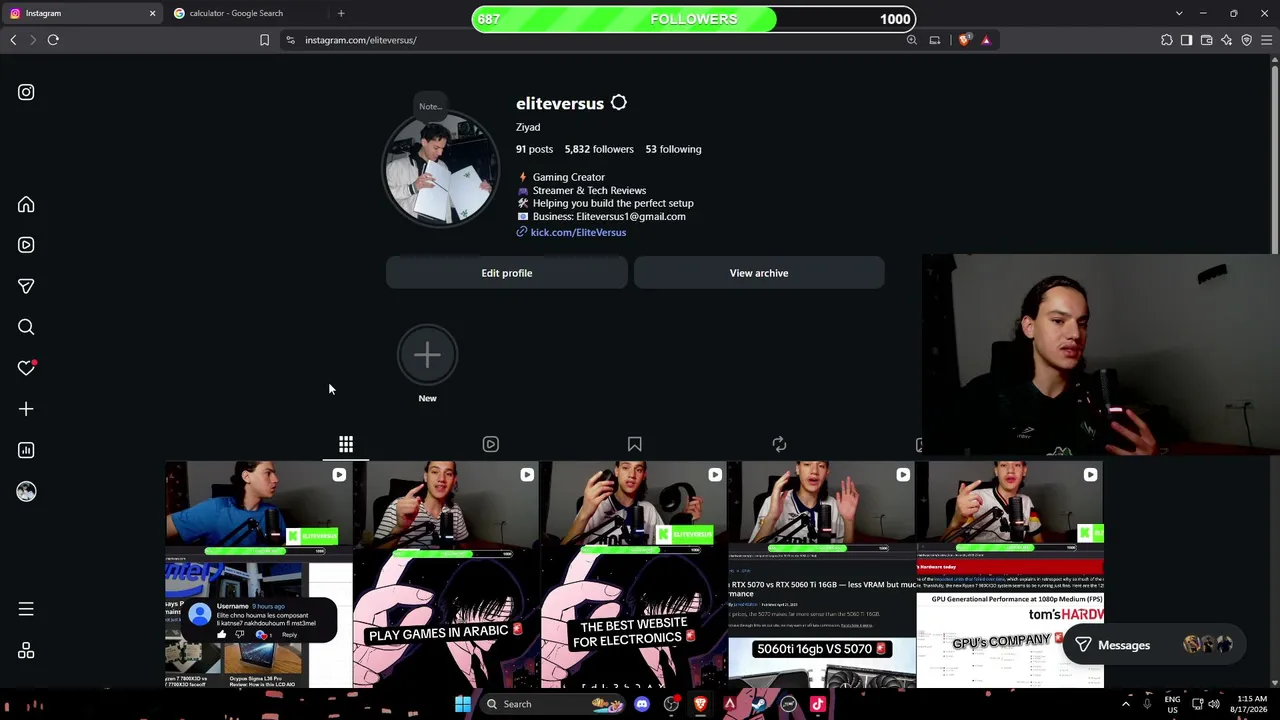The width and height of the screenshot is (1280, 720).
Task: Click the Note bubble above profile photo
Action: pos(431,106)
